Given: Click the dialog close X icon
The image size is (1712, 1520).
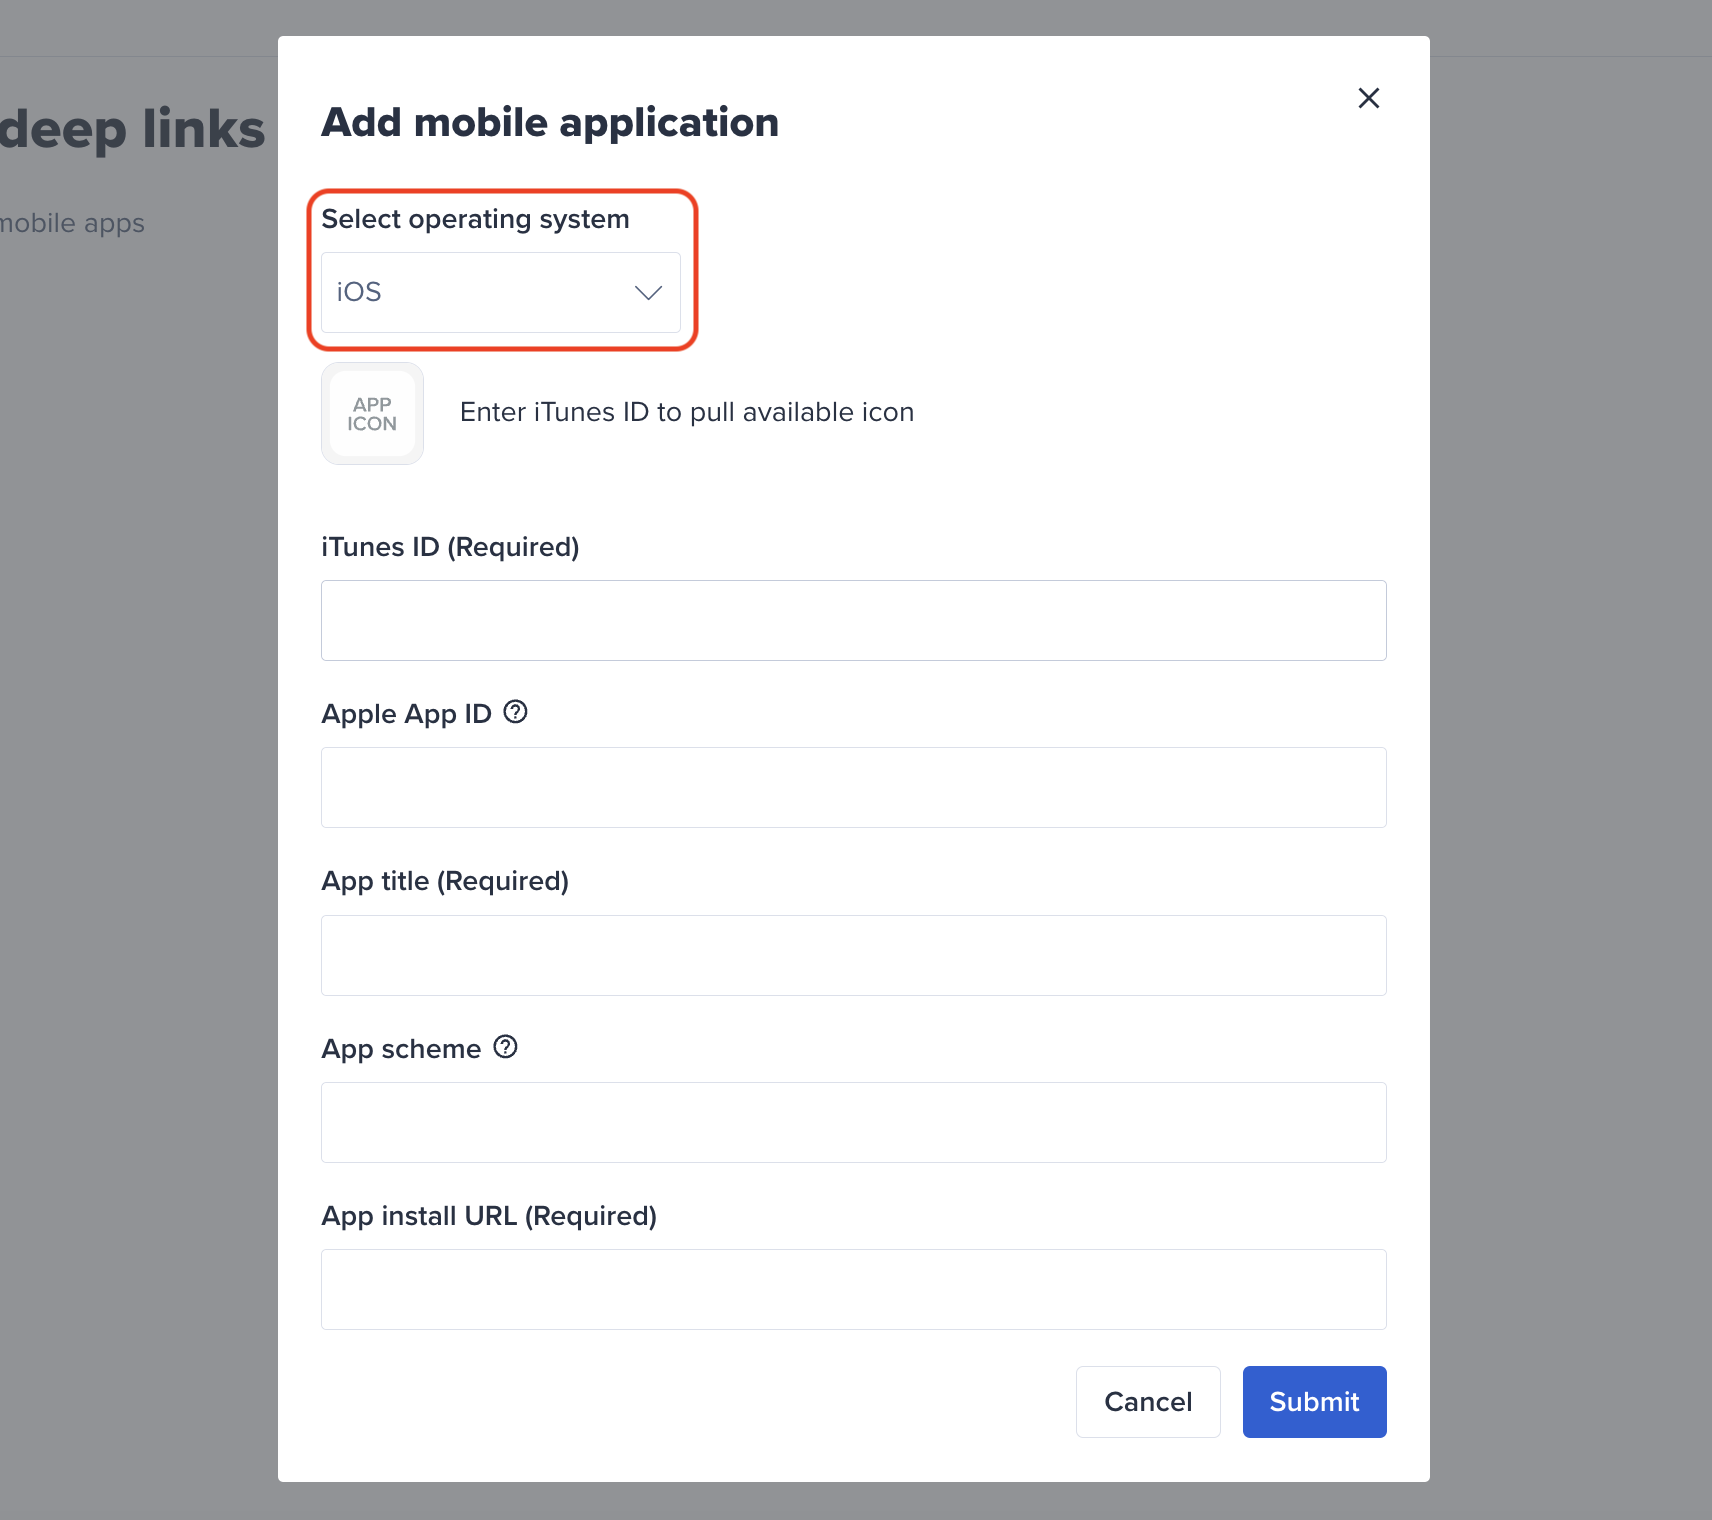Looking at the screenshot, I should pos(1368,98).
